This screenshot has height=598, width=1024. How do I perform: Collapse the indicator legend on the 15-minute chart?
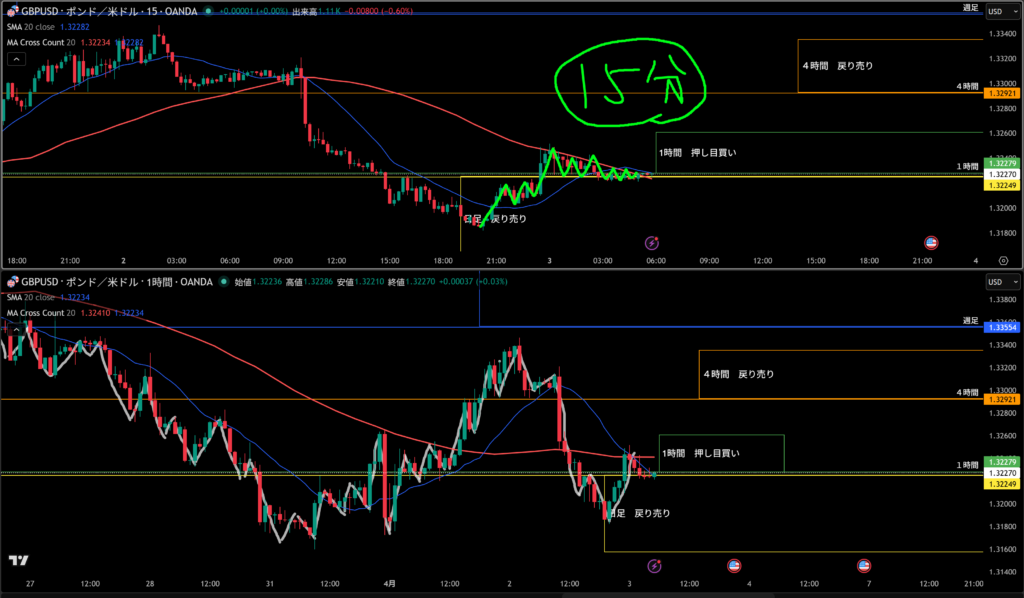pos(15,59)
